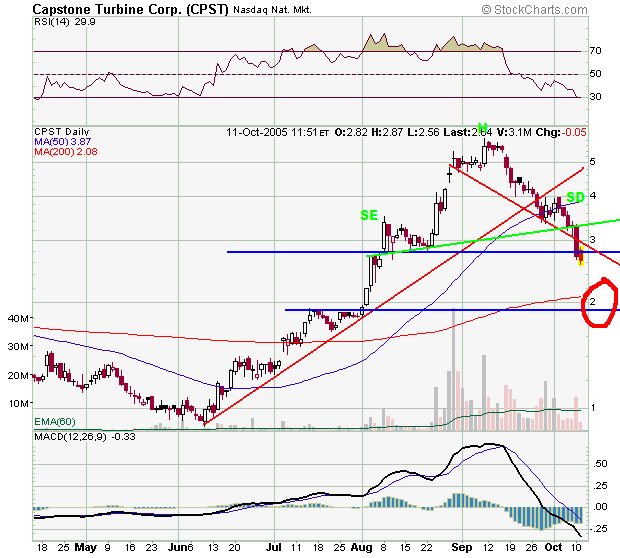Click the green SD annotation

pyautogui.click(x=575, y=197)
